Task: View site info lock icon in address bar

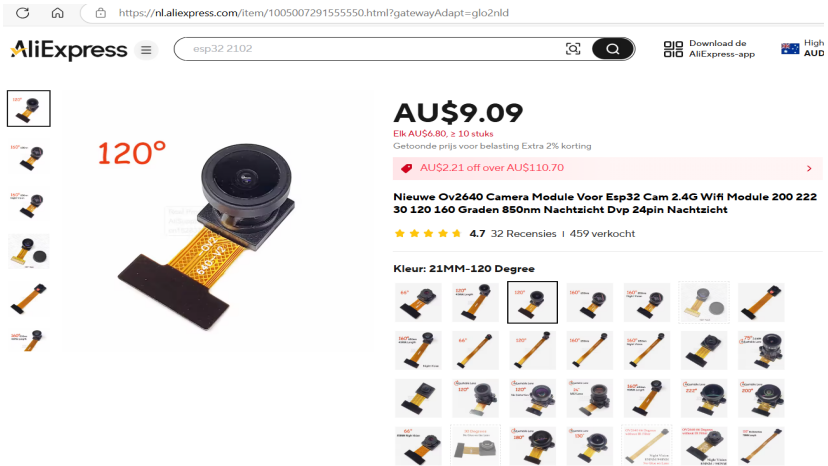Action: (101, 13)
